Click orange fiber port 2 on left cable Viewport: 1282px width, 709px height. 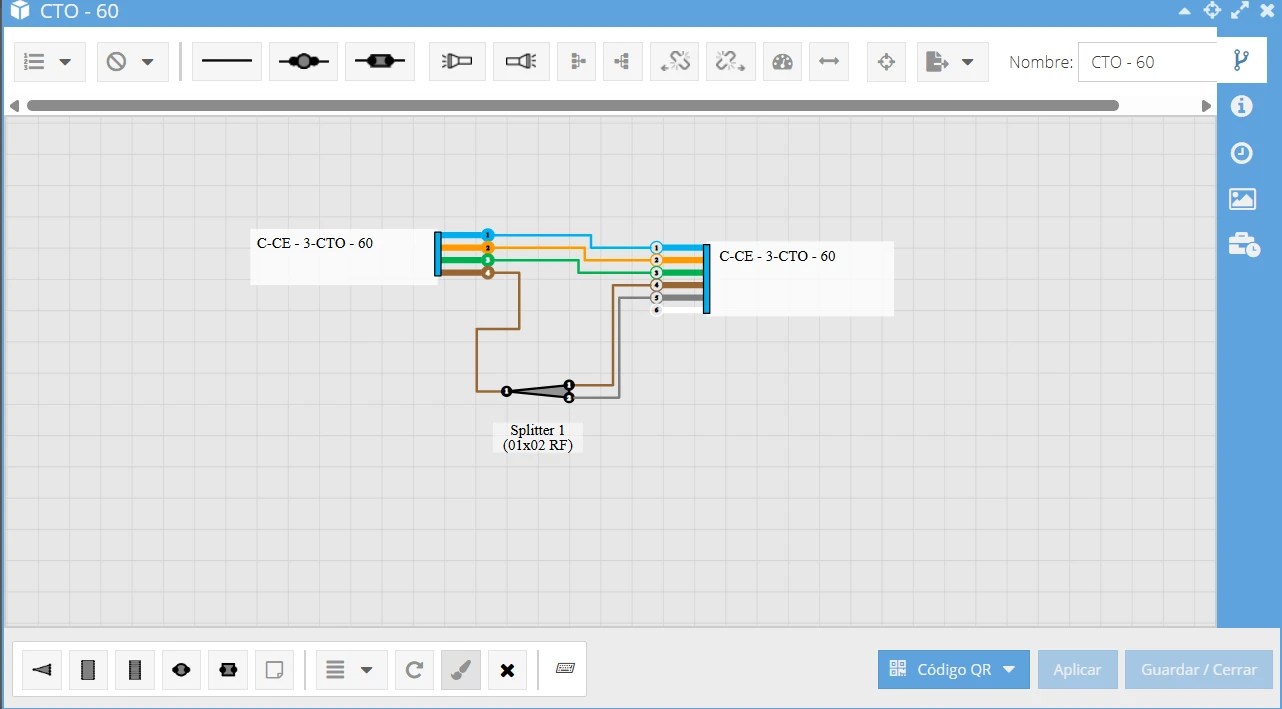(x=487, y=247)
